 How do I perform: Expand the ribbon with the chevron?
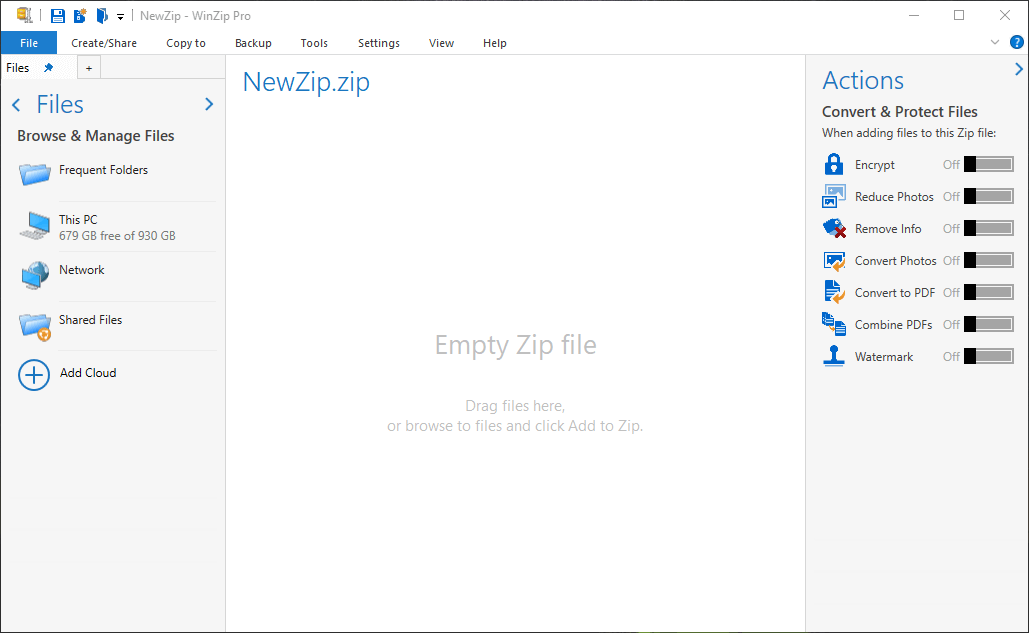point(995,43)
